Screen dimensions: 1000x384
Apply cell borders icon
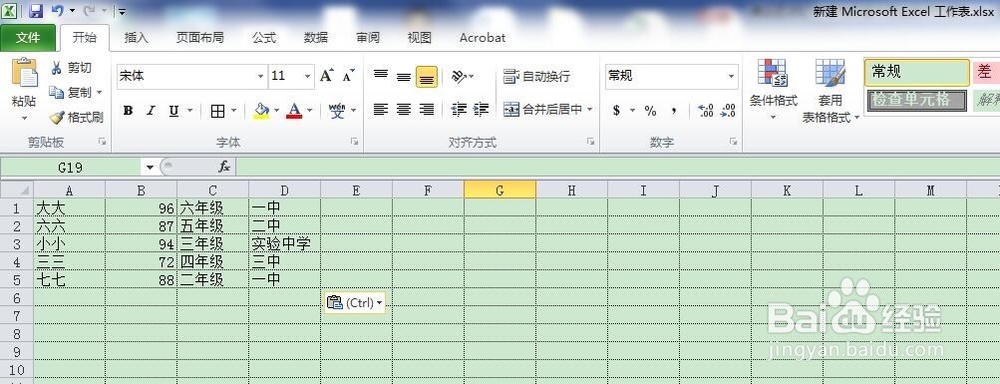tap(217, 111)
